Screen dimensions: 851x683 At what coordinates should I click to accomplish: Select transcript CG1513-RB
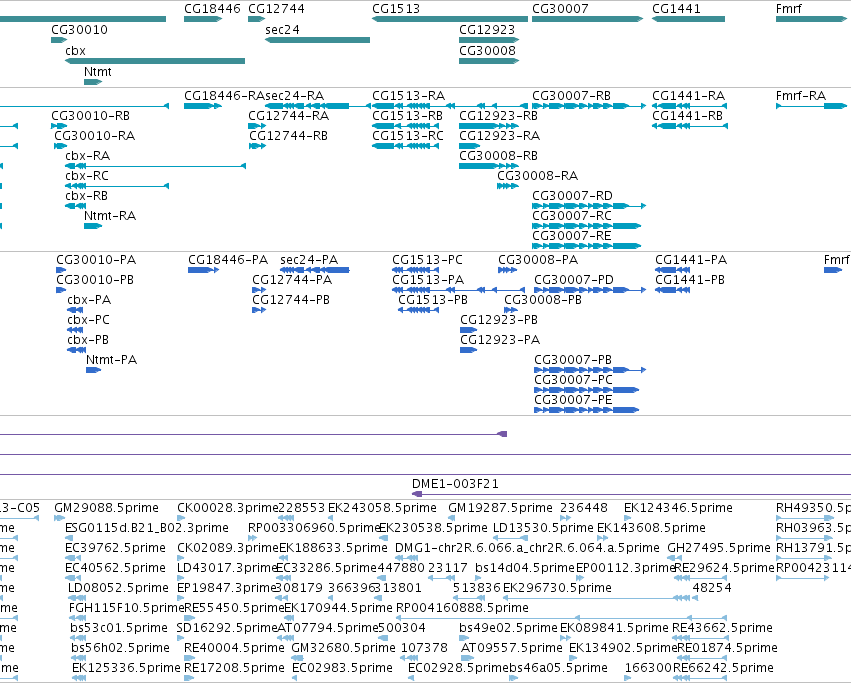click(407, 116)
